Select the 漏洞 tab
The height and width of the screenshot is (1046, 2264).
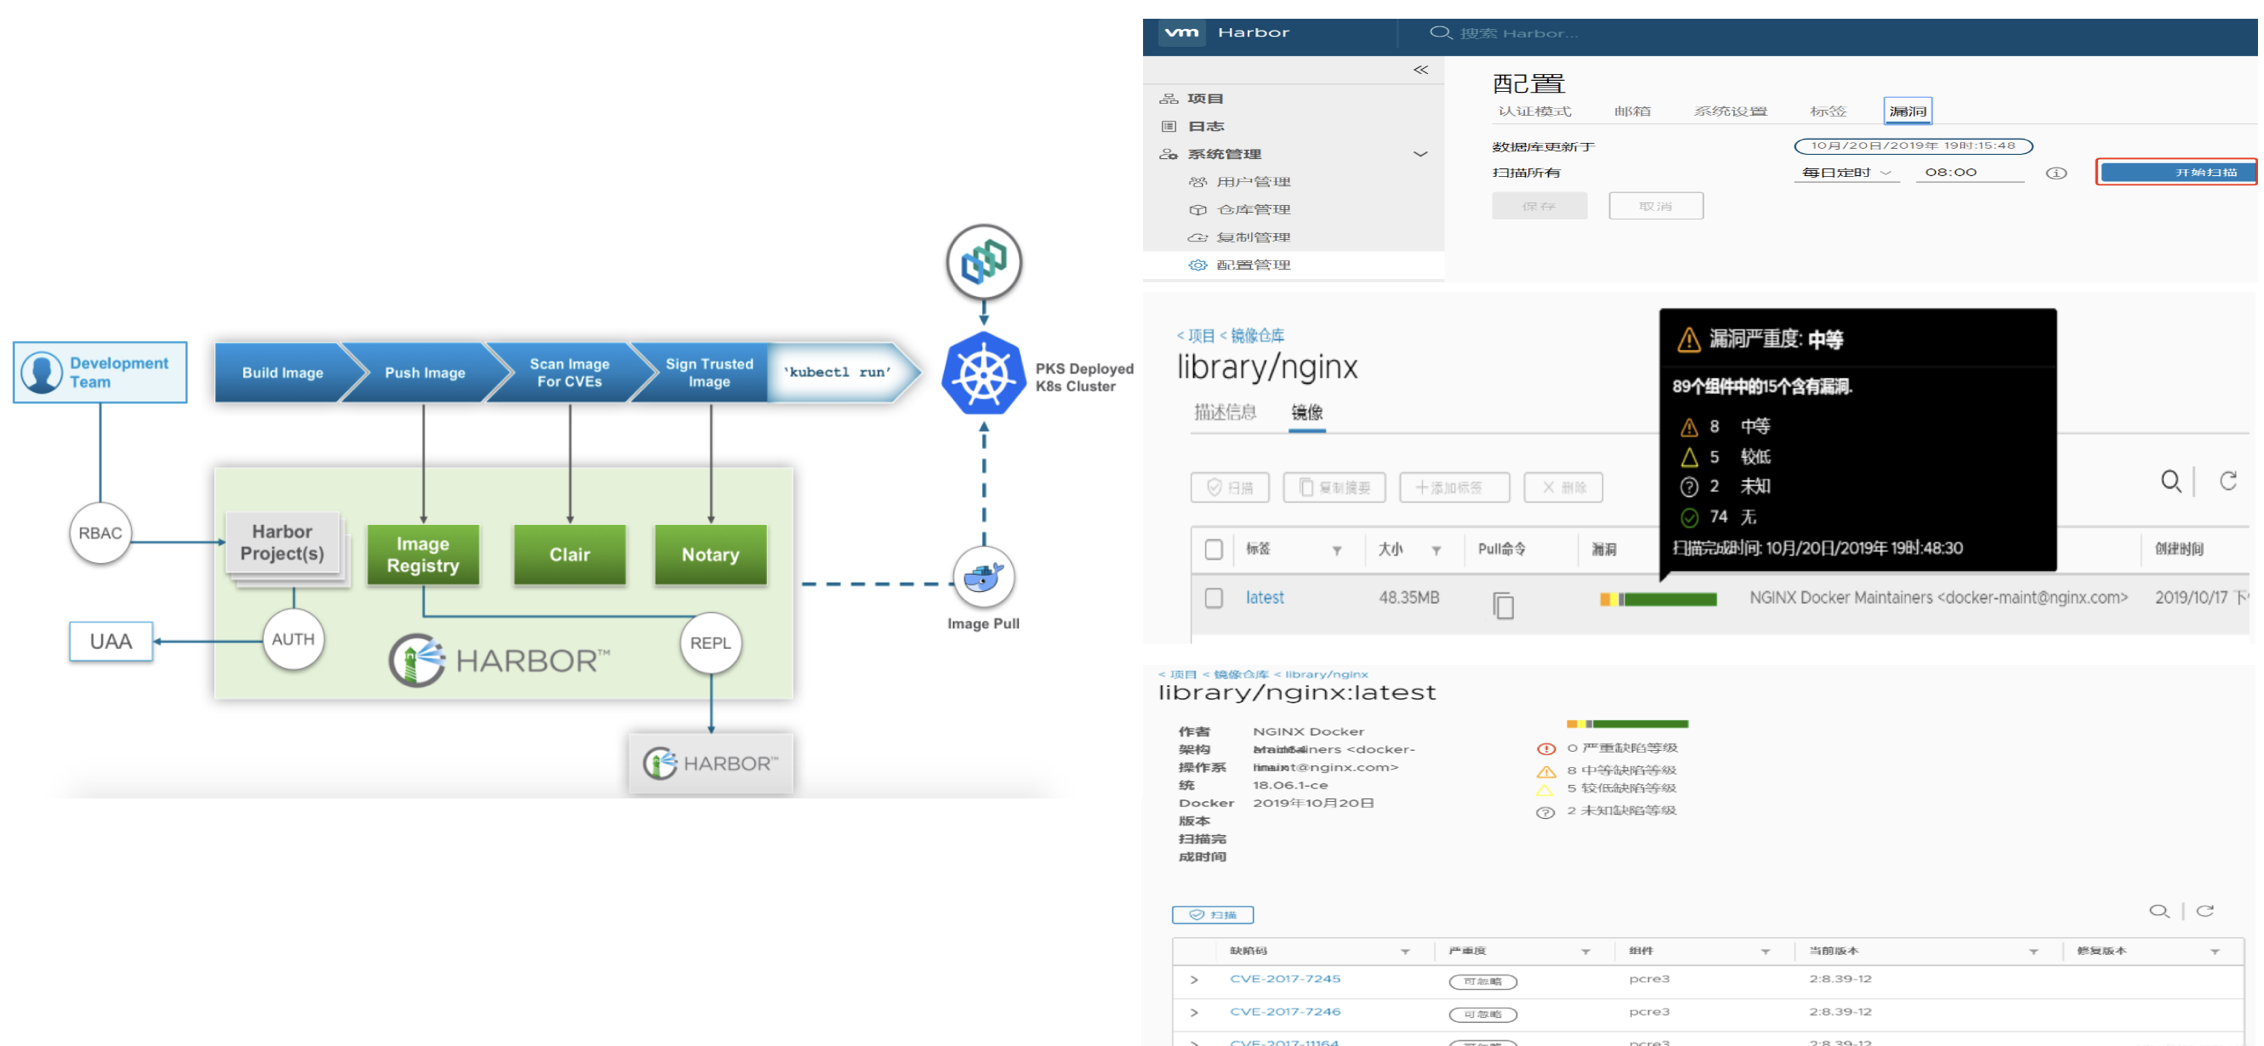(1908, 111)
